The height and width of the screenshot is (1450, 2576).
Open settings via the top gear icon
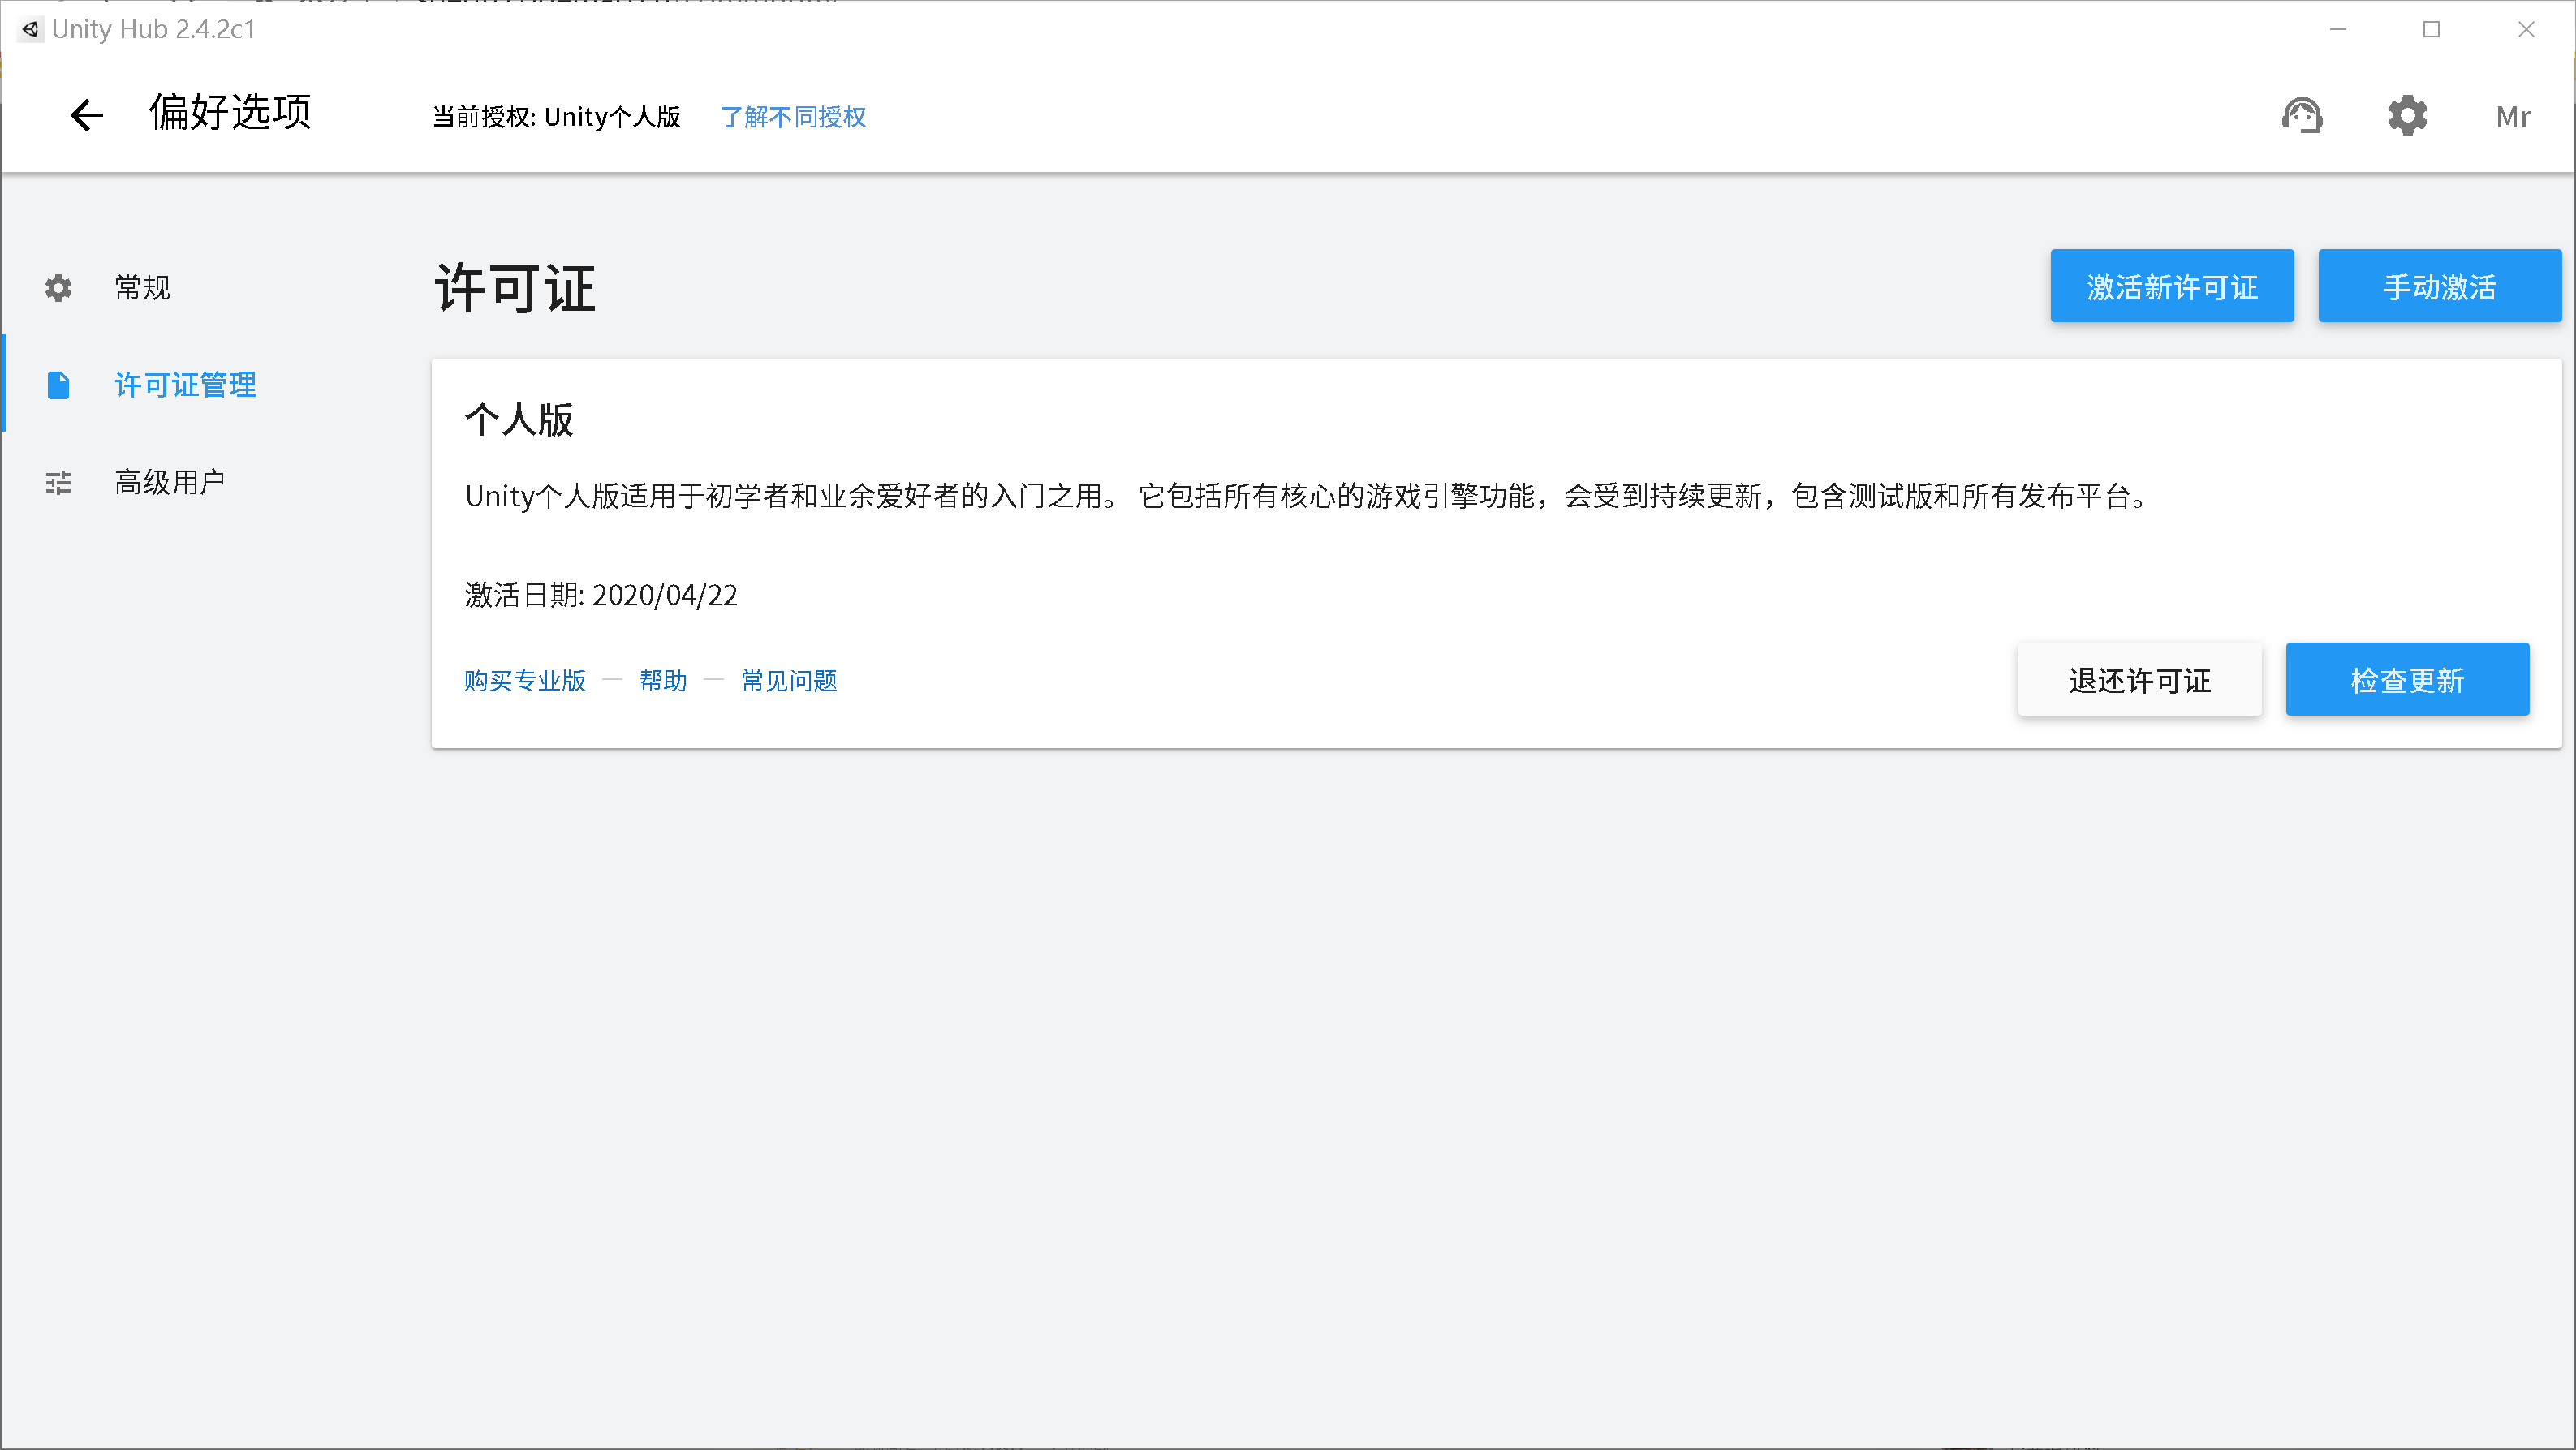[2407, 116]
